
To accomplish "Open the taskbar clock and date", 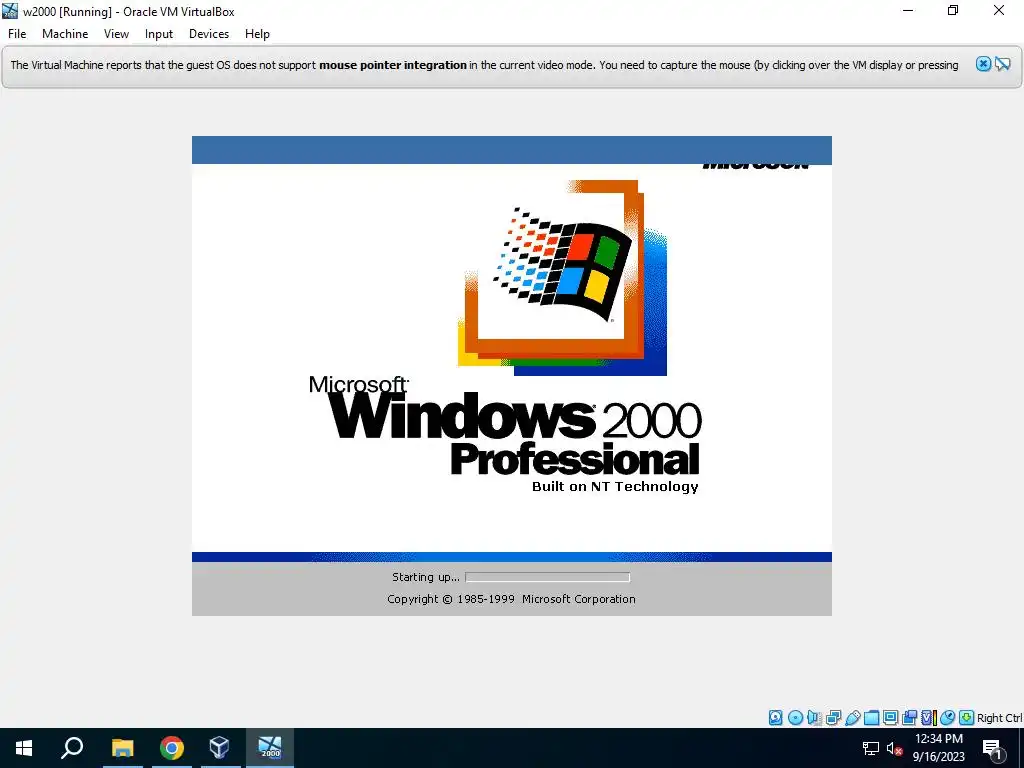I will click(938, 748).
